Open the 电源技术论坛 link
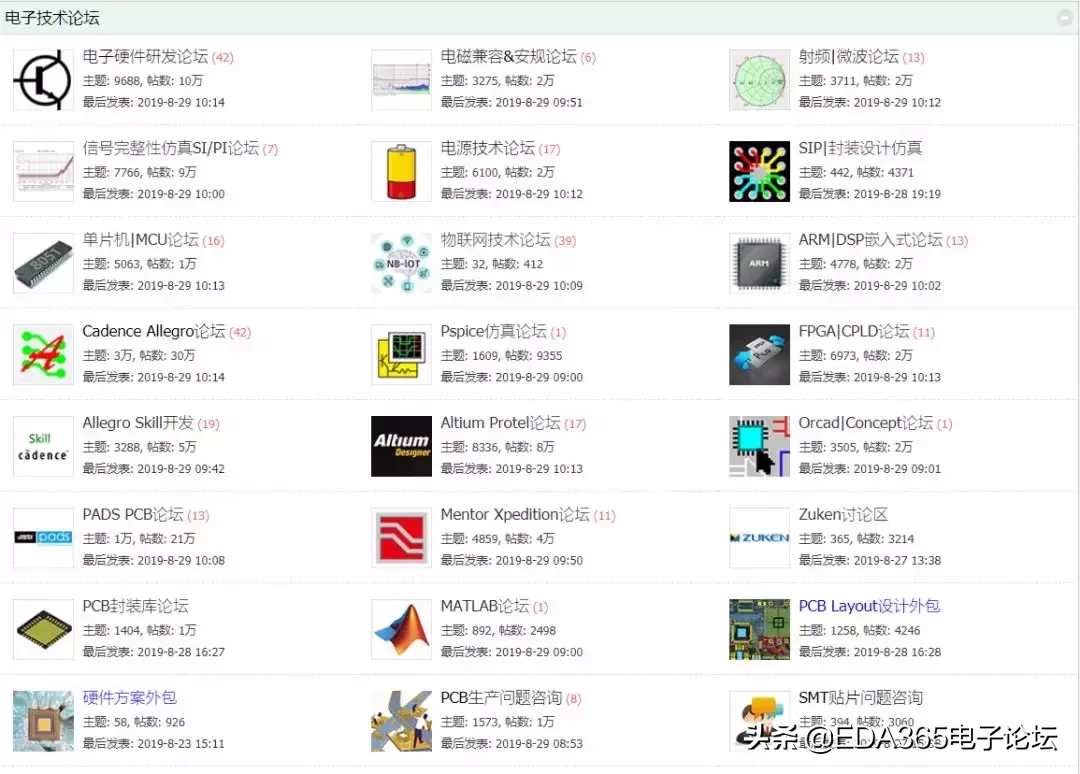 [488, 148]
